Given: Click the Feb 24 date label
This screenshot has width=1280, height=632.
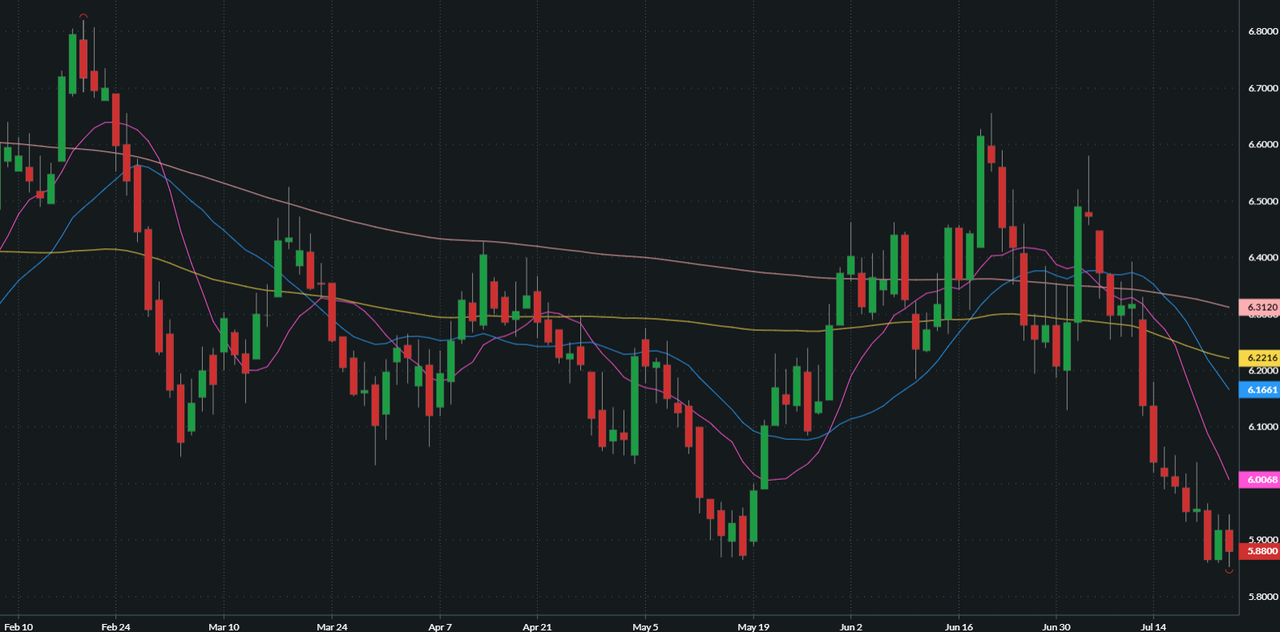Looking at the screenshot, I should (x=116, y=627).
